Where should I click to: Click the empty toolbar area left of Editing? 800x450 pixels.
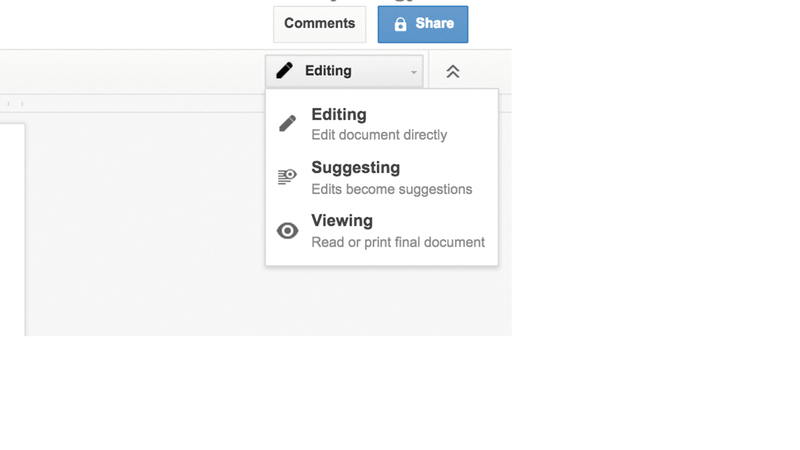130,72
